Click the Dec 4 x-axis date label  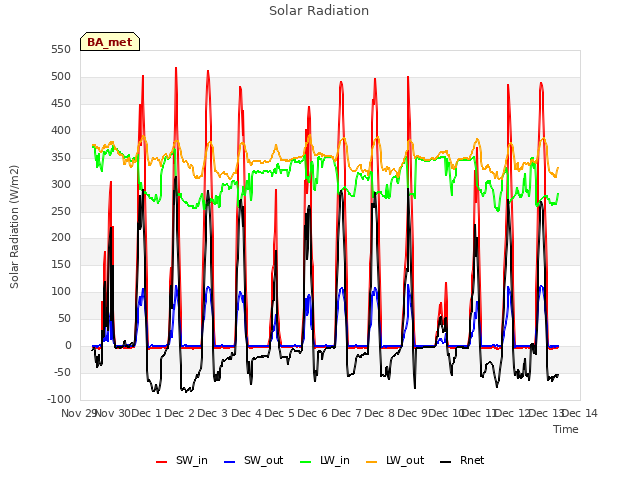[x=246, y=413]
